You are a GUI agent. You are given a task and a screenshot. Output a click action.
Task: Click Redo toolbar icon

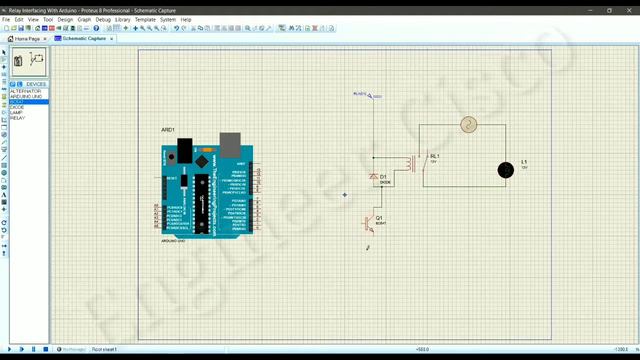[x=184, y=28]
